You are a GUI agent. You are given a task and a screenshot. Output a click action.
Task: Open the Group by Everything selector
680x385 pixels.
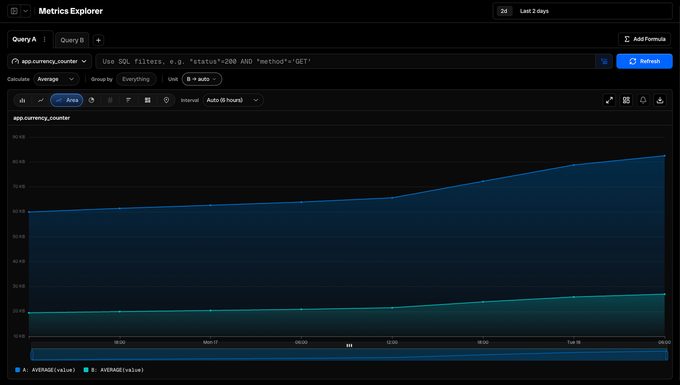(x=136, y=79)
